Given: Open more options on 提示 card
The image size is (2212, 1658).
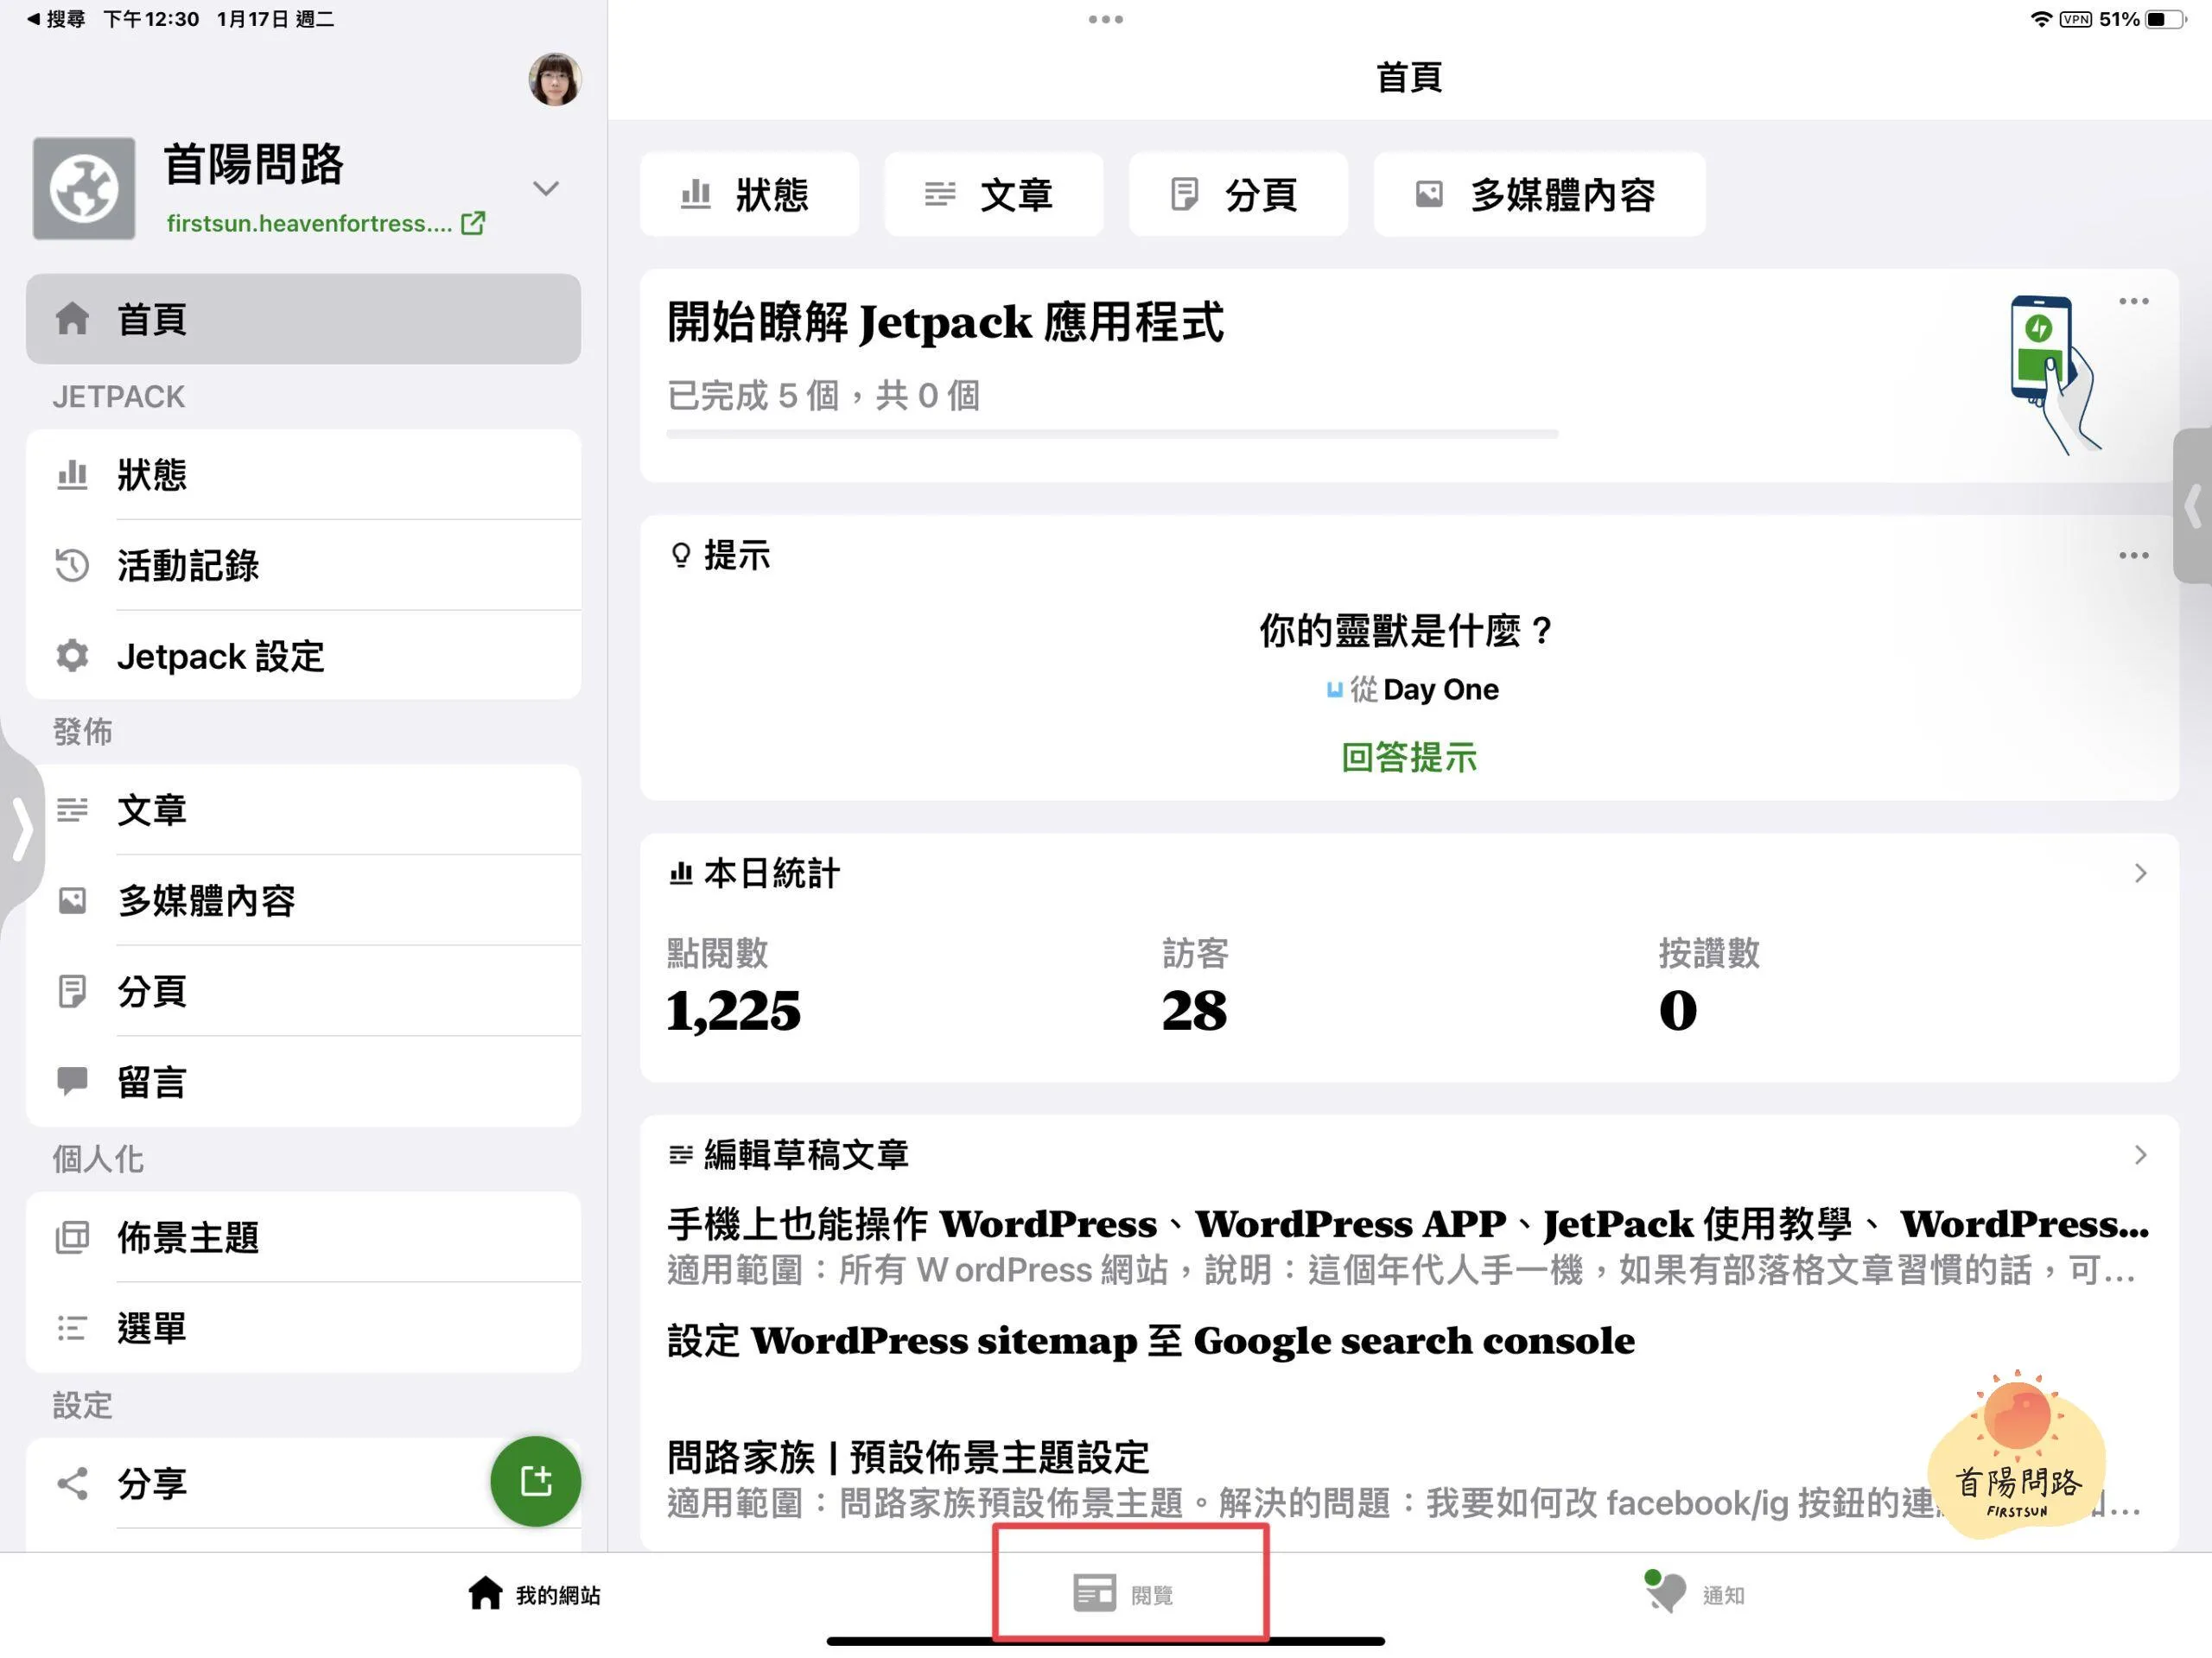Looking at the screenshot, I should (2133, 555).
